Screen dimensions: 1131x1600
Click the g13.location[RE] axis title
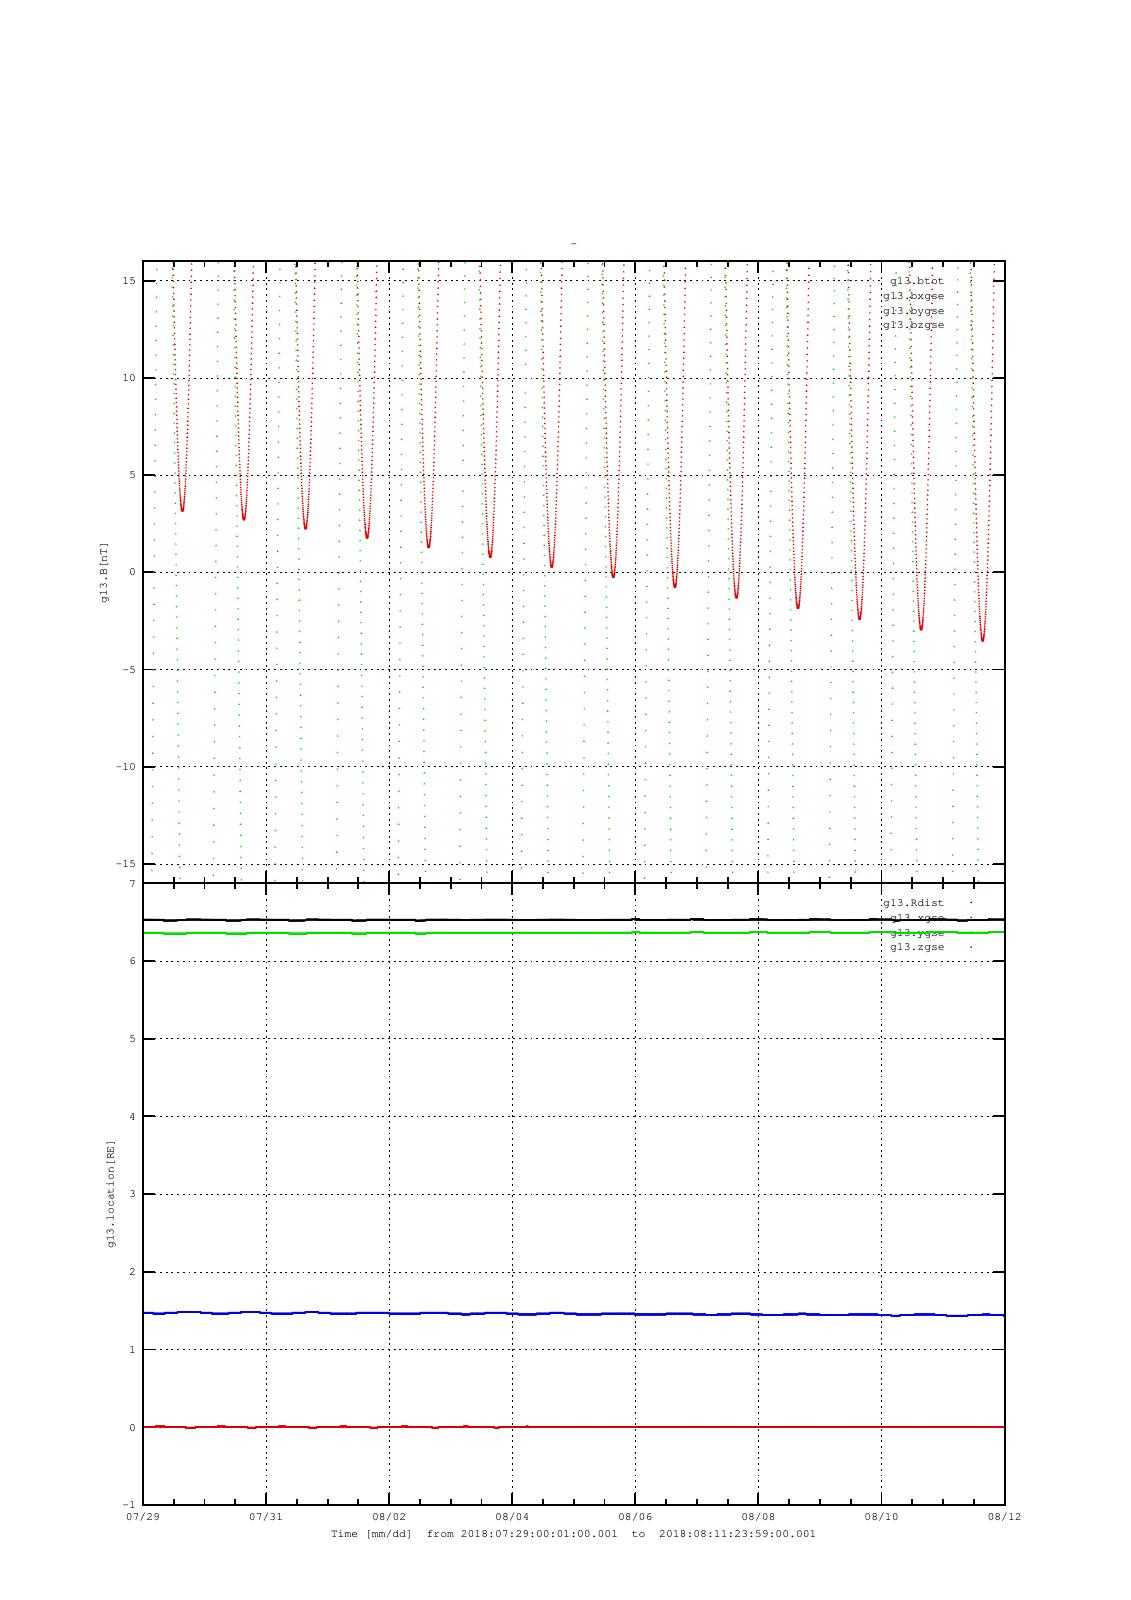111,1194
